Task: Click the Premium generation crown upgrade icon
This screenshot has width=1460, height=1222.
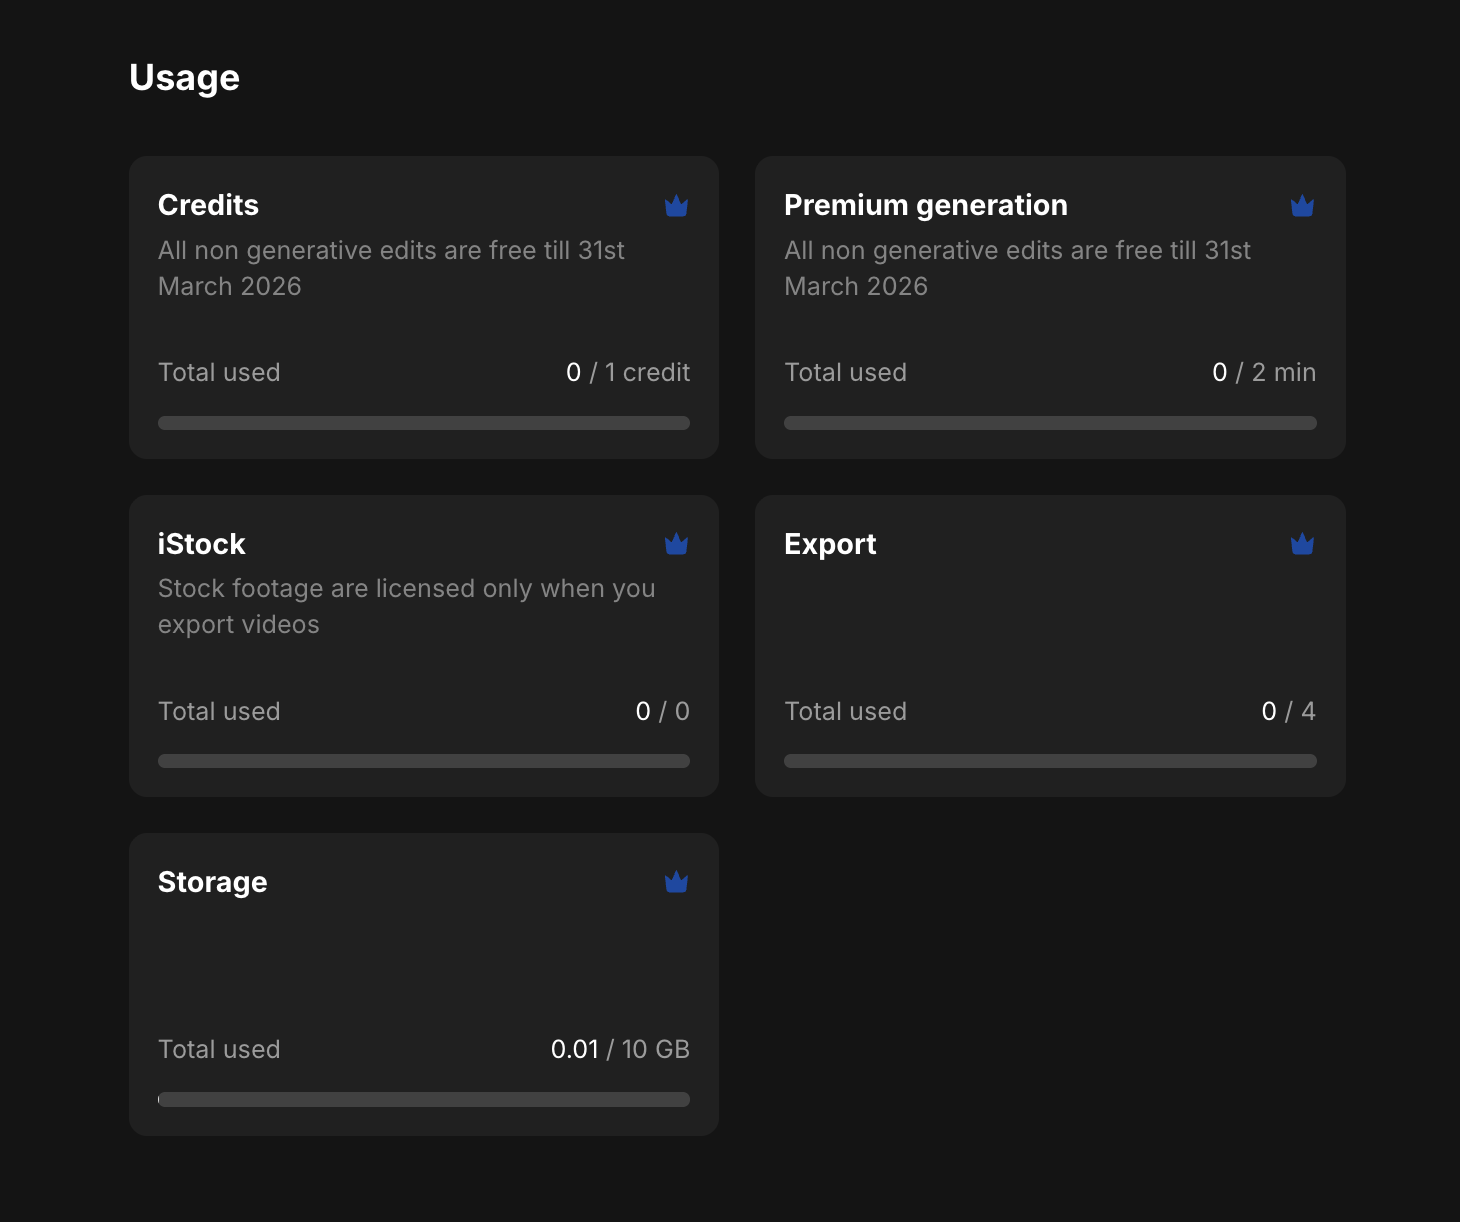Action: point(1302,206)
